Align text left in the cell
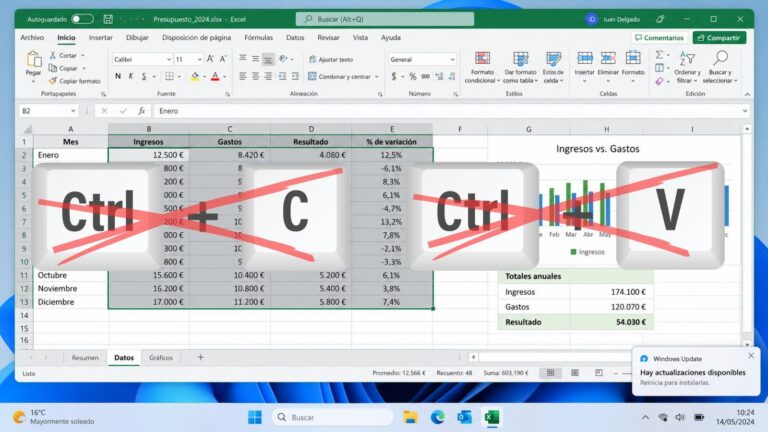 coord(242,76)
